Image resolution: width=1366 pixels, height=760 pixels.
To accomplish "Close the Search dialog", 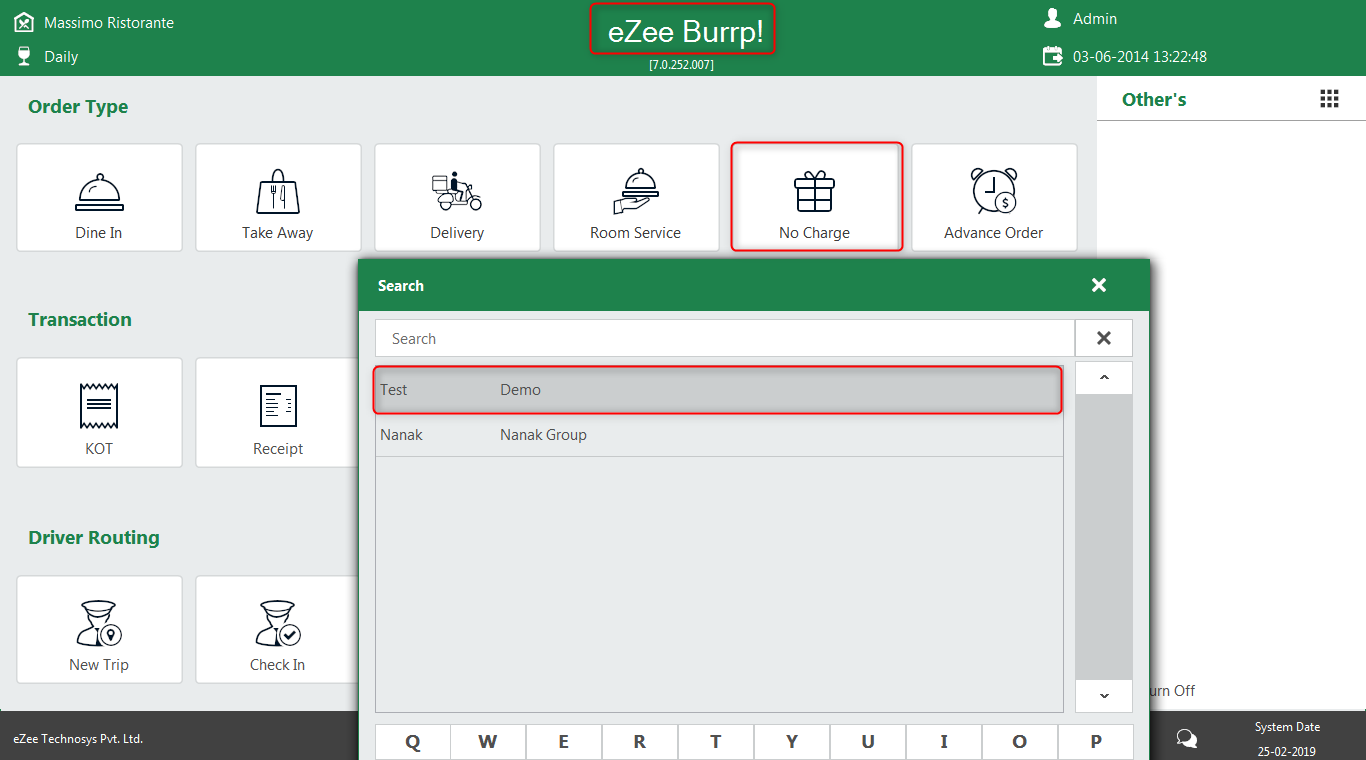I will point(1099,285).
